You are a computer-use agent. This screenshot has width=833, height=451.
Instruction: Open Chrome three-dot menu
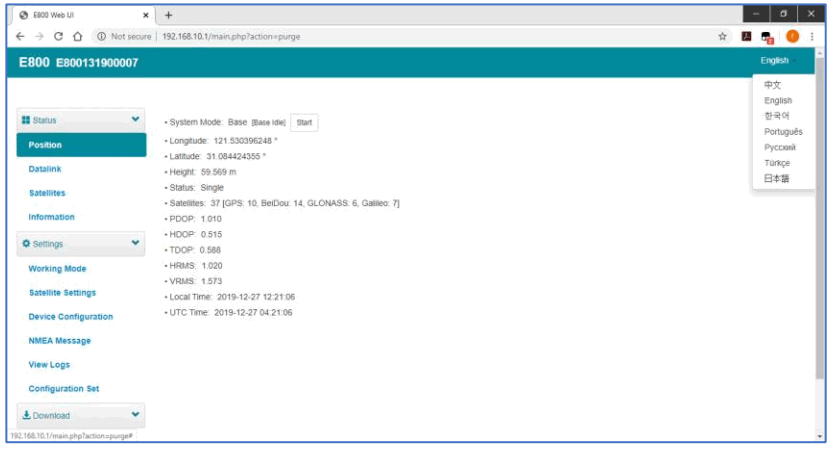coord(812,36)
